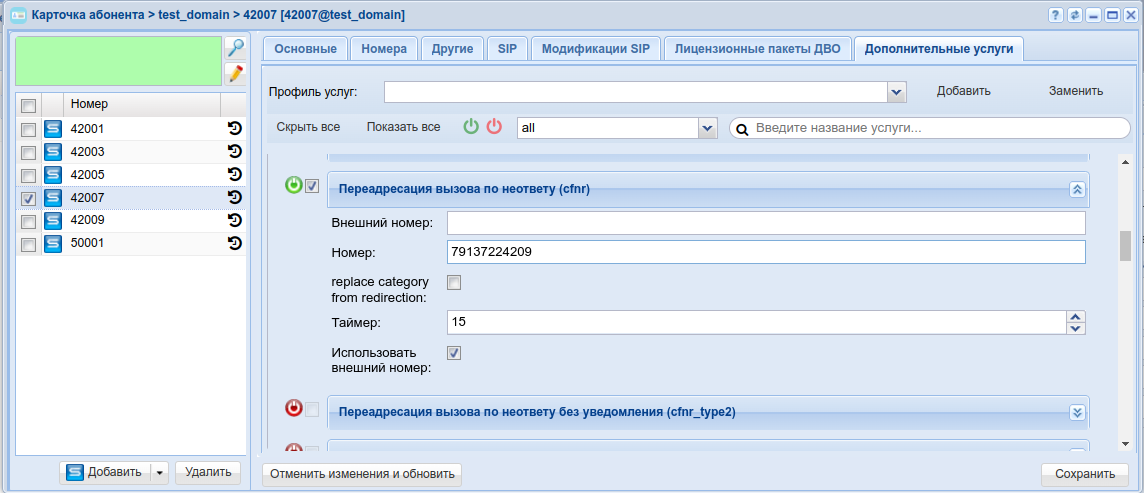This screenshot has height=493, width=1144.
Task: Click the pencil edit icon
Action: tap(235, 73)
